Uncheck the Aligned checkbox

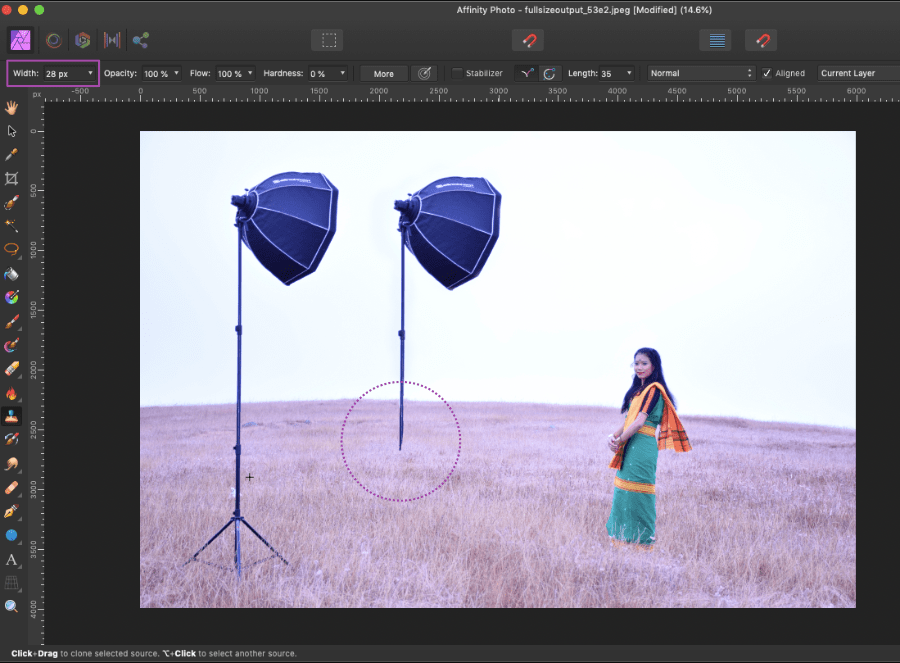(767, 73)
